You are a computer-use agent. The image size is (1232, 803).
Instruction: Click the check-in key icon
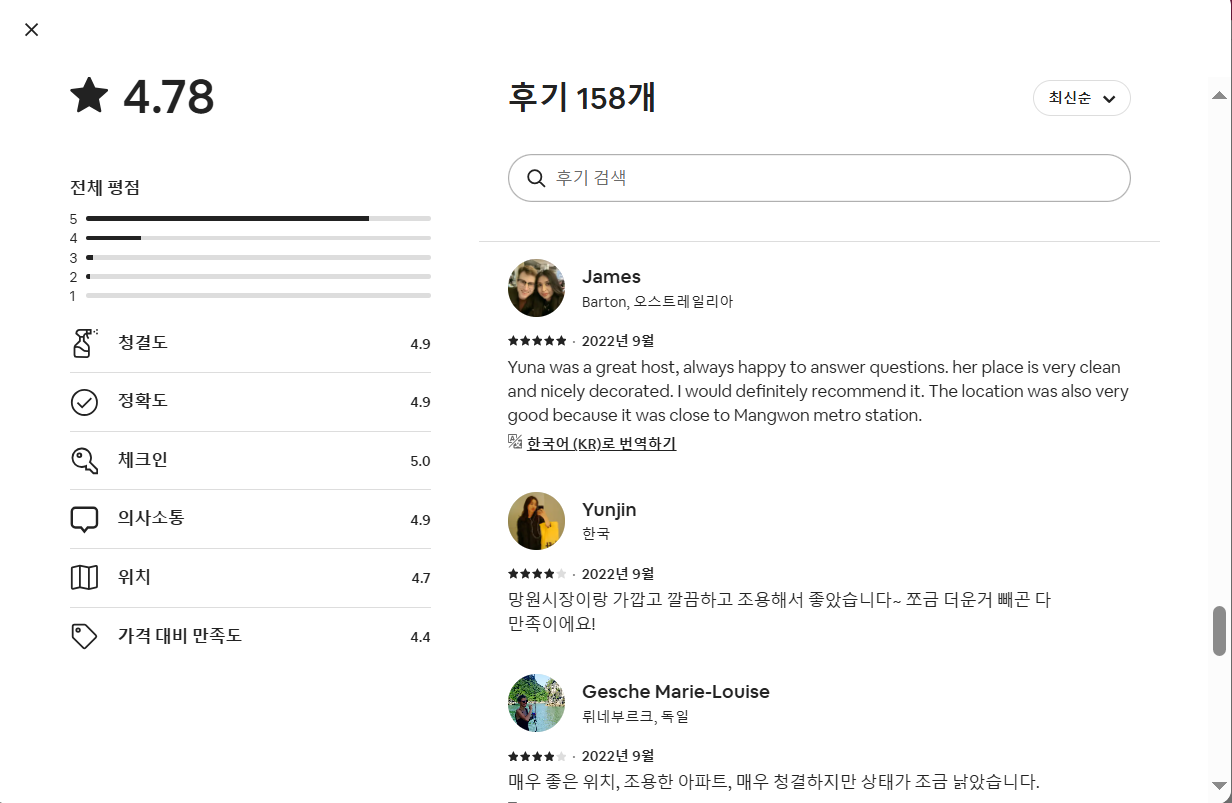(x=84, y=461)
